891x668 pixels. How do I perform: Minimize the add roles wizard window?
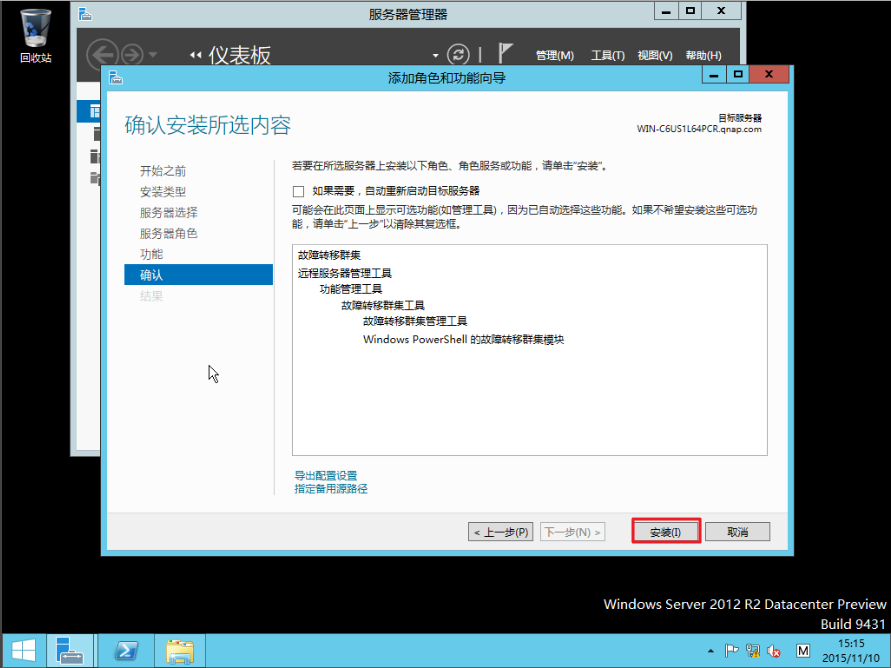pyautogui.click(x=714, y=74)
